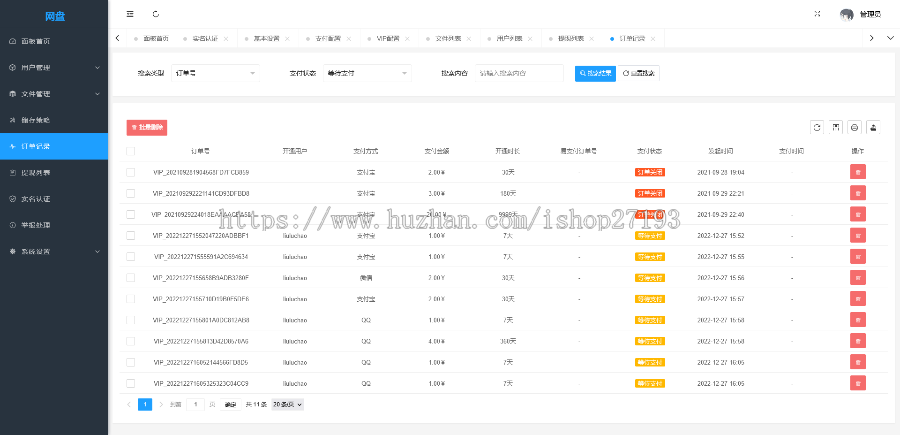Delete the order from 2021-09-29 22:40
The width and height of the screenshot is (900, 435).
pyautogui.click(x=858, y=214)
